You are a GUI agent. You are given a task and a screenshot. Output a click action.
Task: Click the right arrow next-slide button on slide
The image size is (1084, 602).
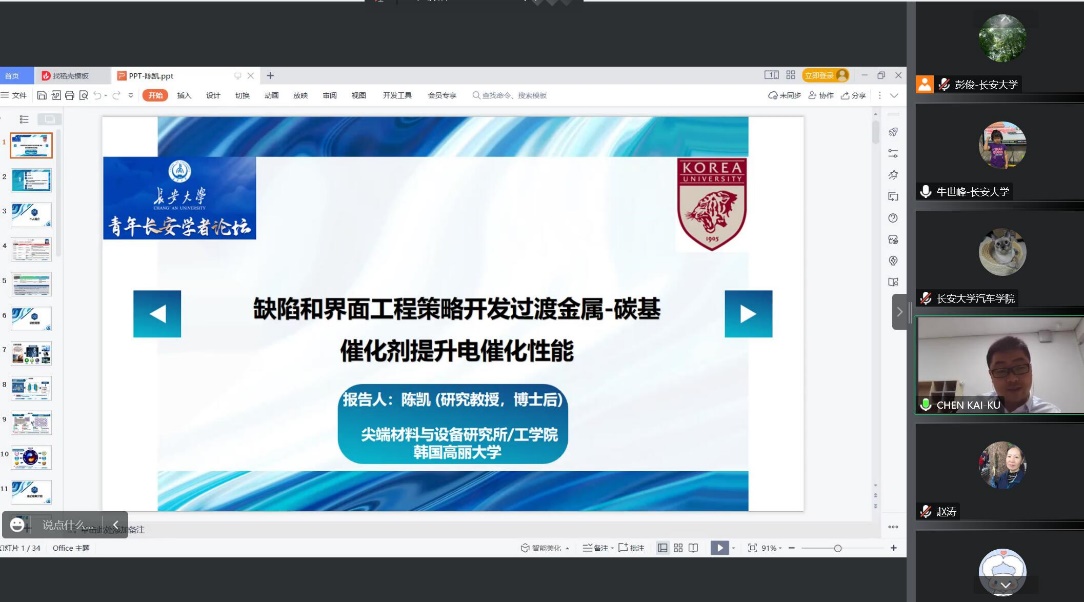point(748,314)
